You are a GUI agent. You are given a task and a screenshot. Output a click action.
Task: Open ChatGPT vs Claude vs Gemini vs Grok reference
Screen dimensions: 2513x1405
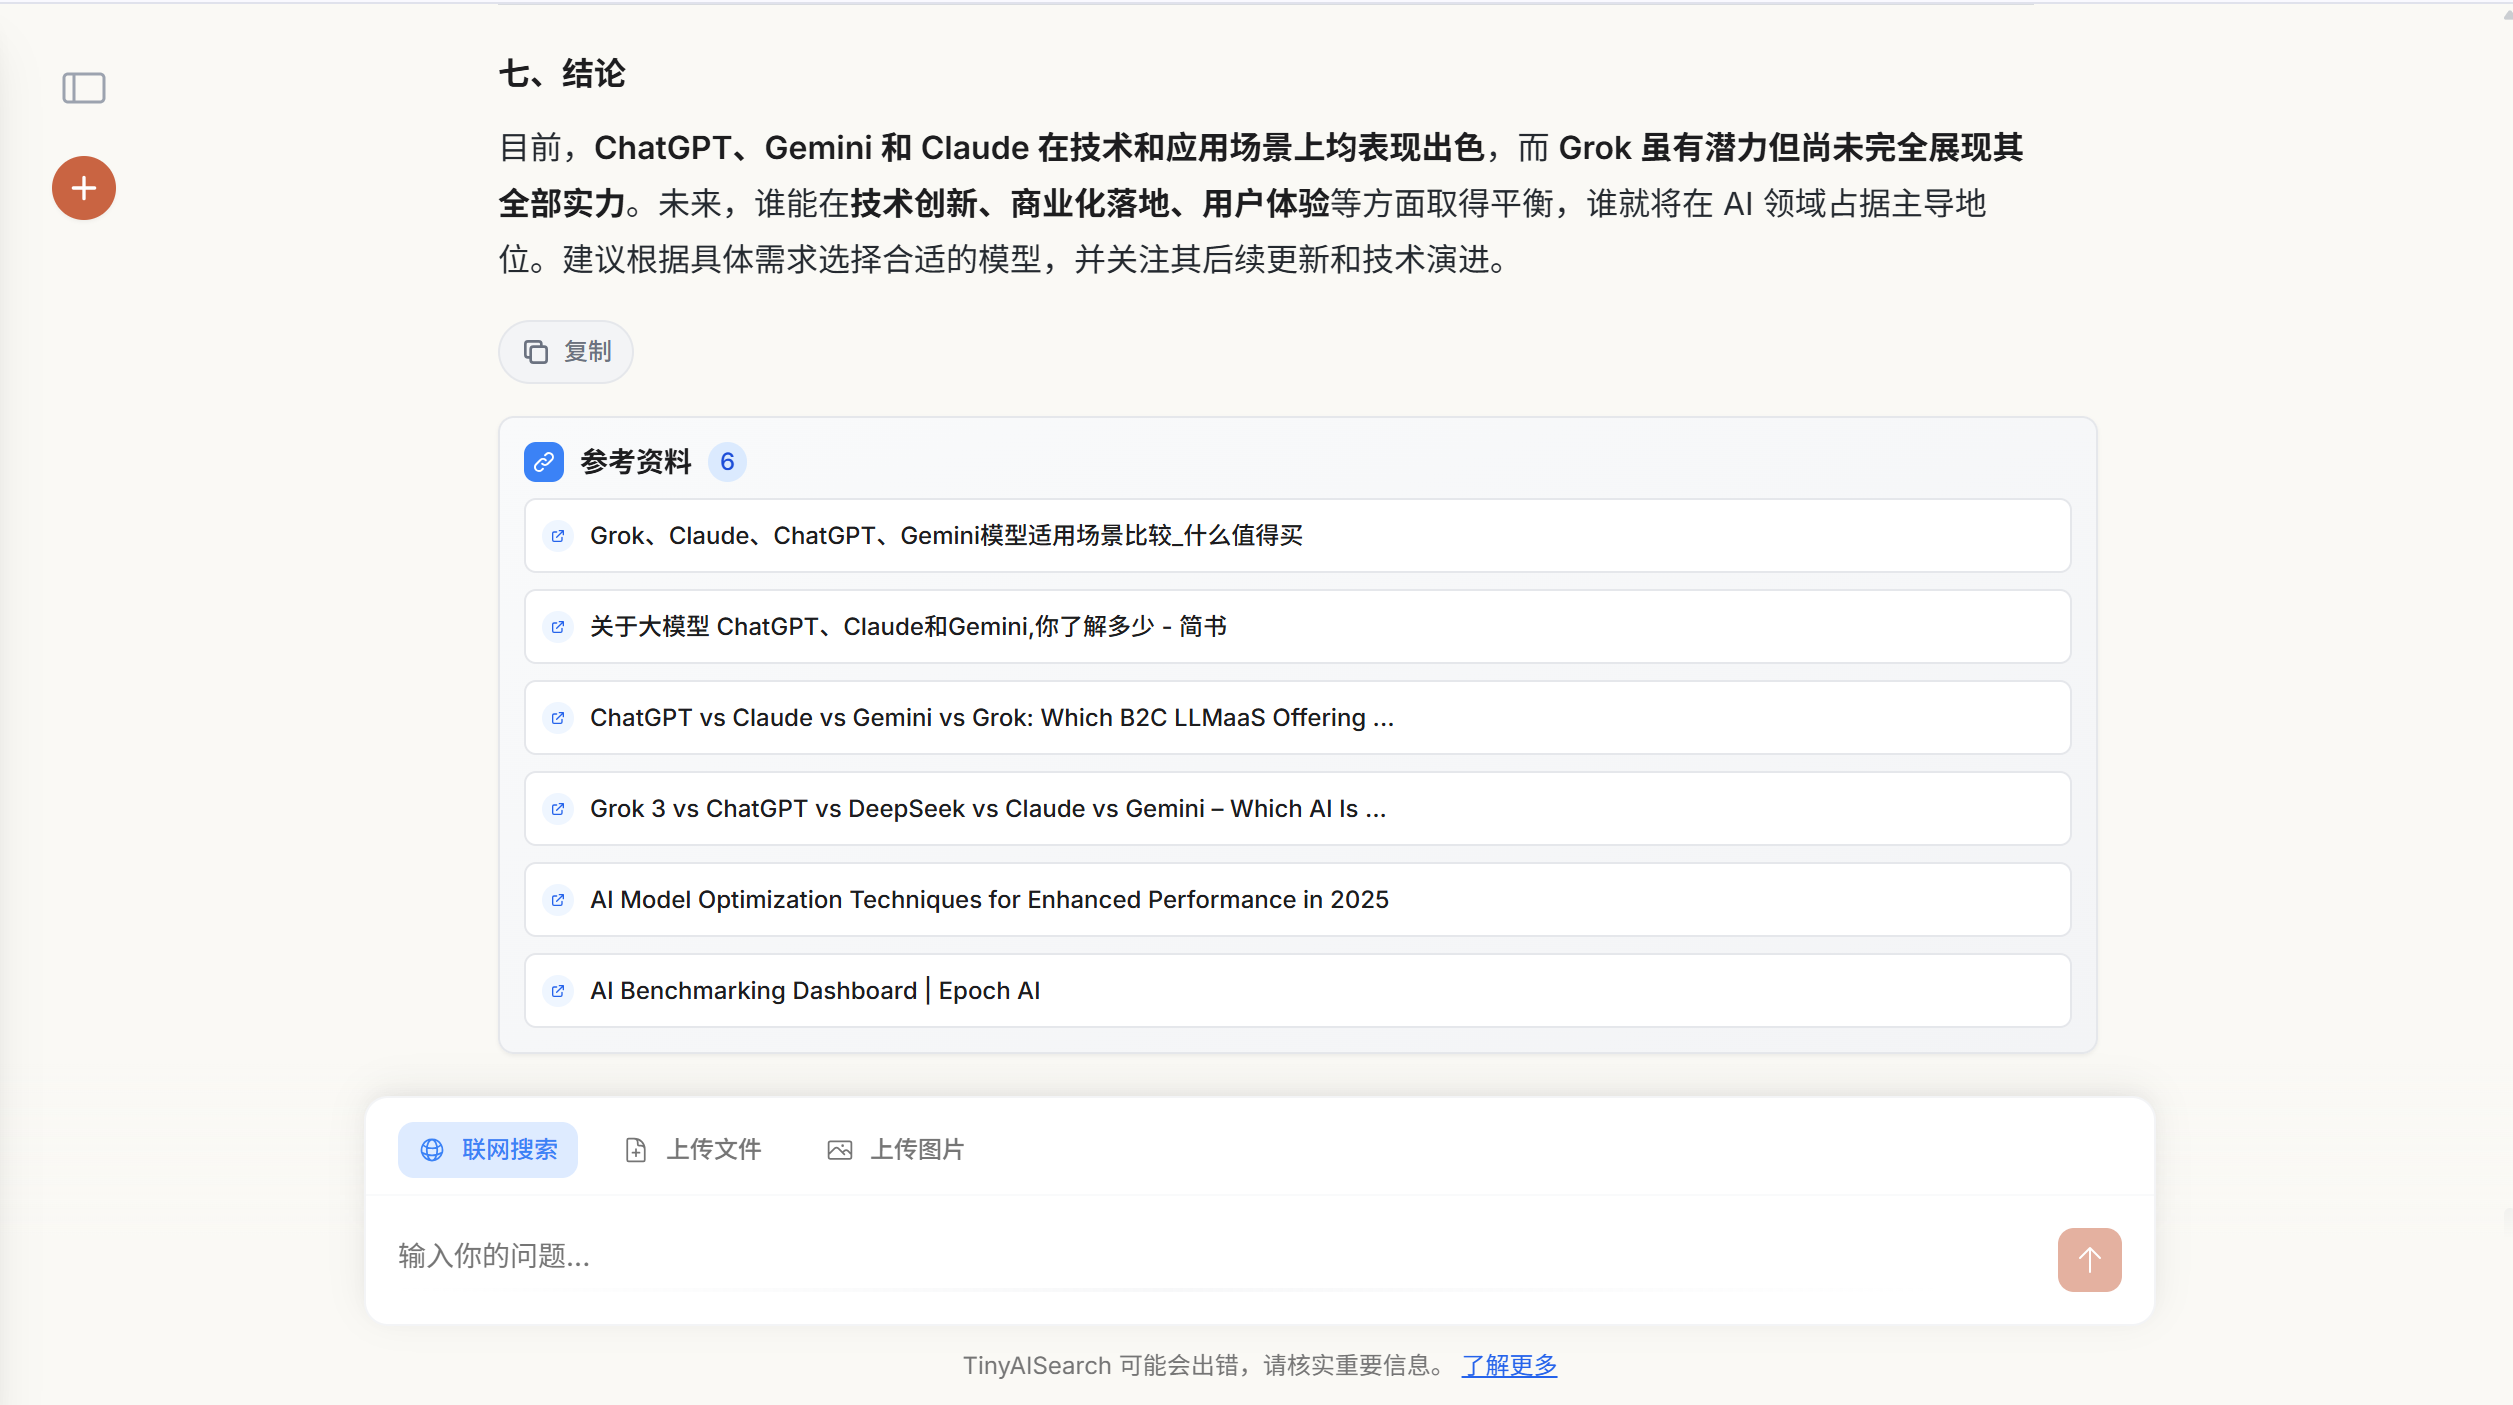[991, 718]
